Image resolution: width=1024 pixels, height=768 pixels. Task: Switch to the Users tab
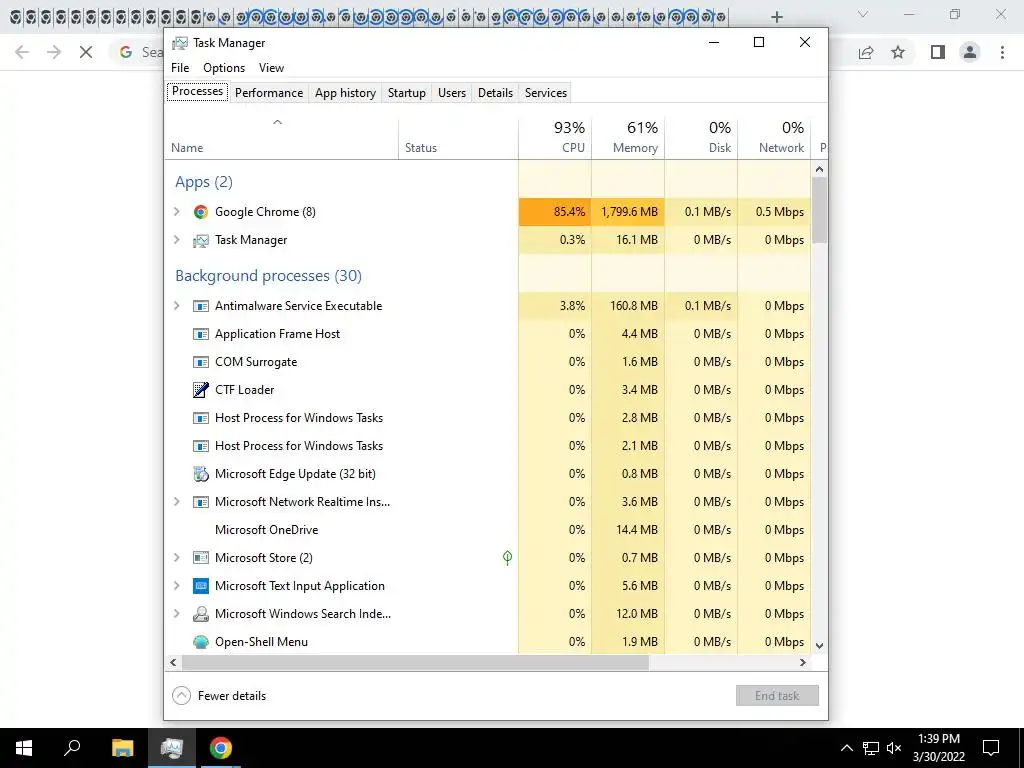[x=452, y=93]
